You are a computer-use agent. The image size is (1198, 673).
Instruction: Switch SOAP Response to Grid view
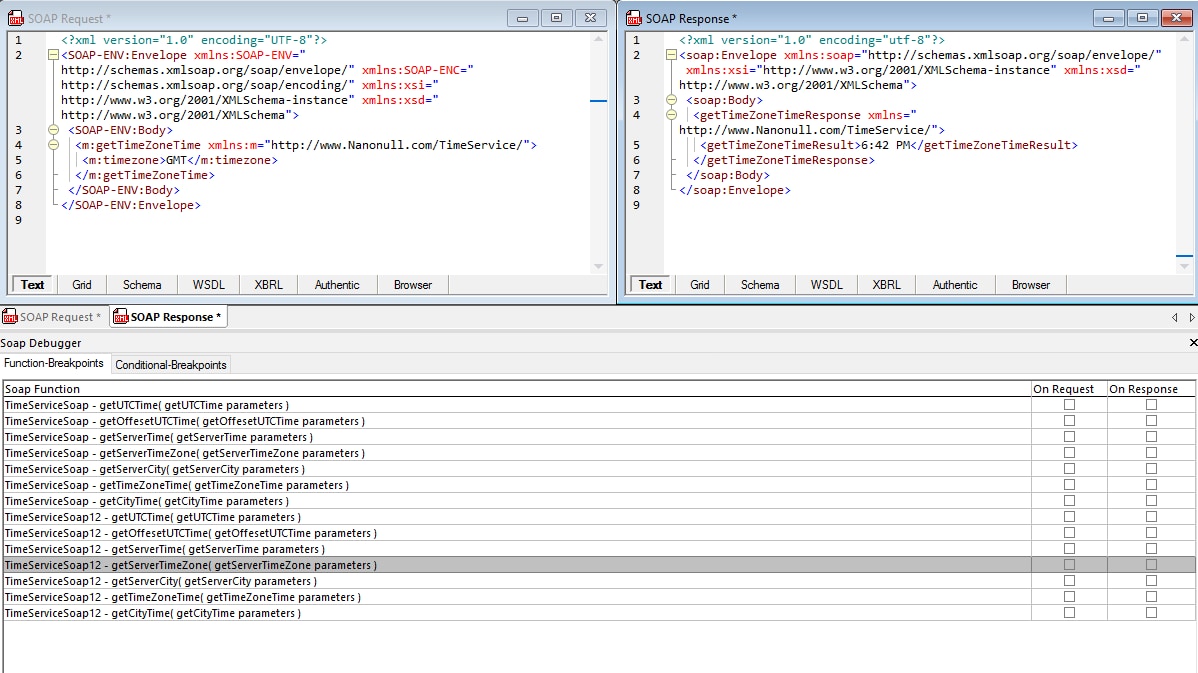point(700,285)
